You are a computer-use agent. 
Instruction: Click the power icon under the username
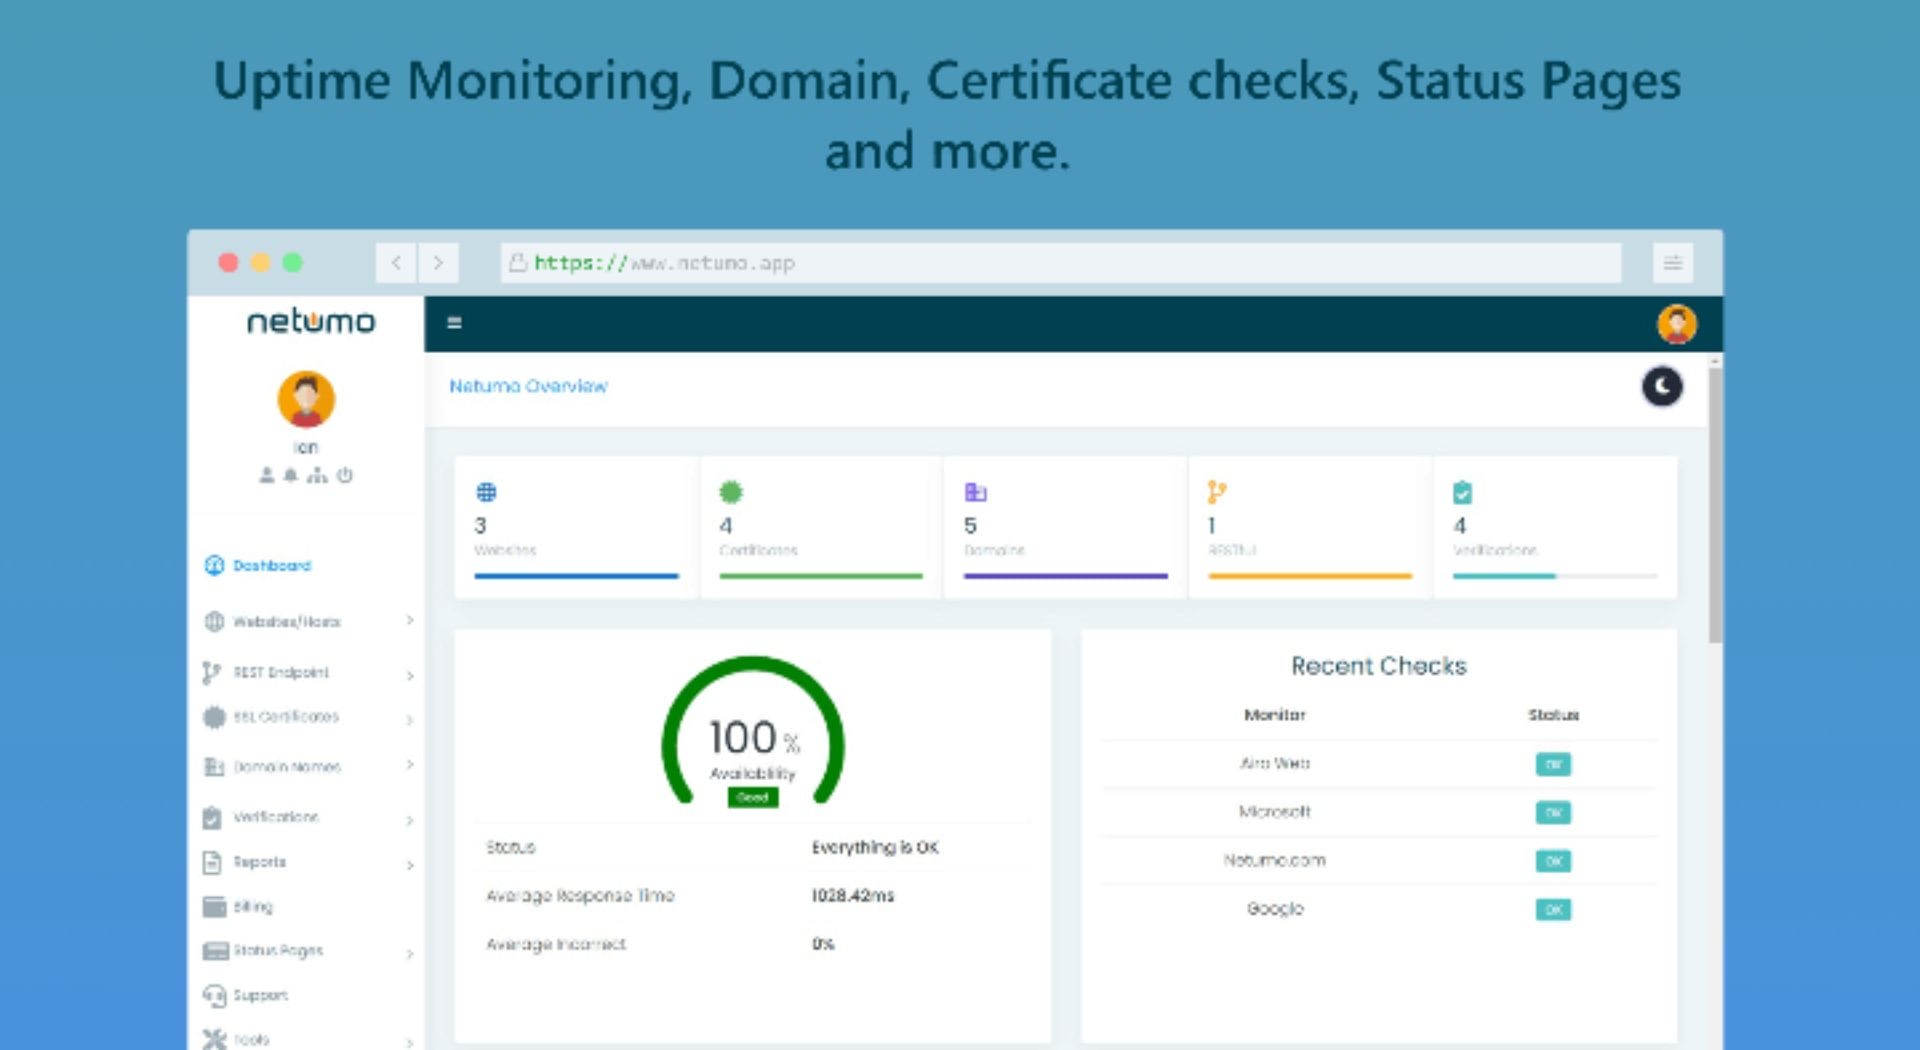345,475
